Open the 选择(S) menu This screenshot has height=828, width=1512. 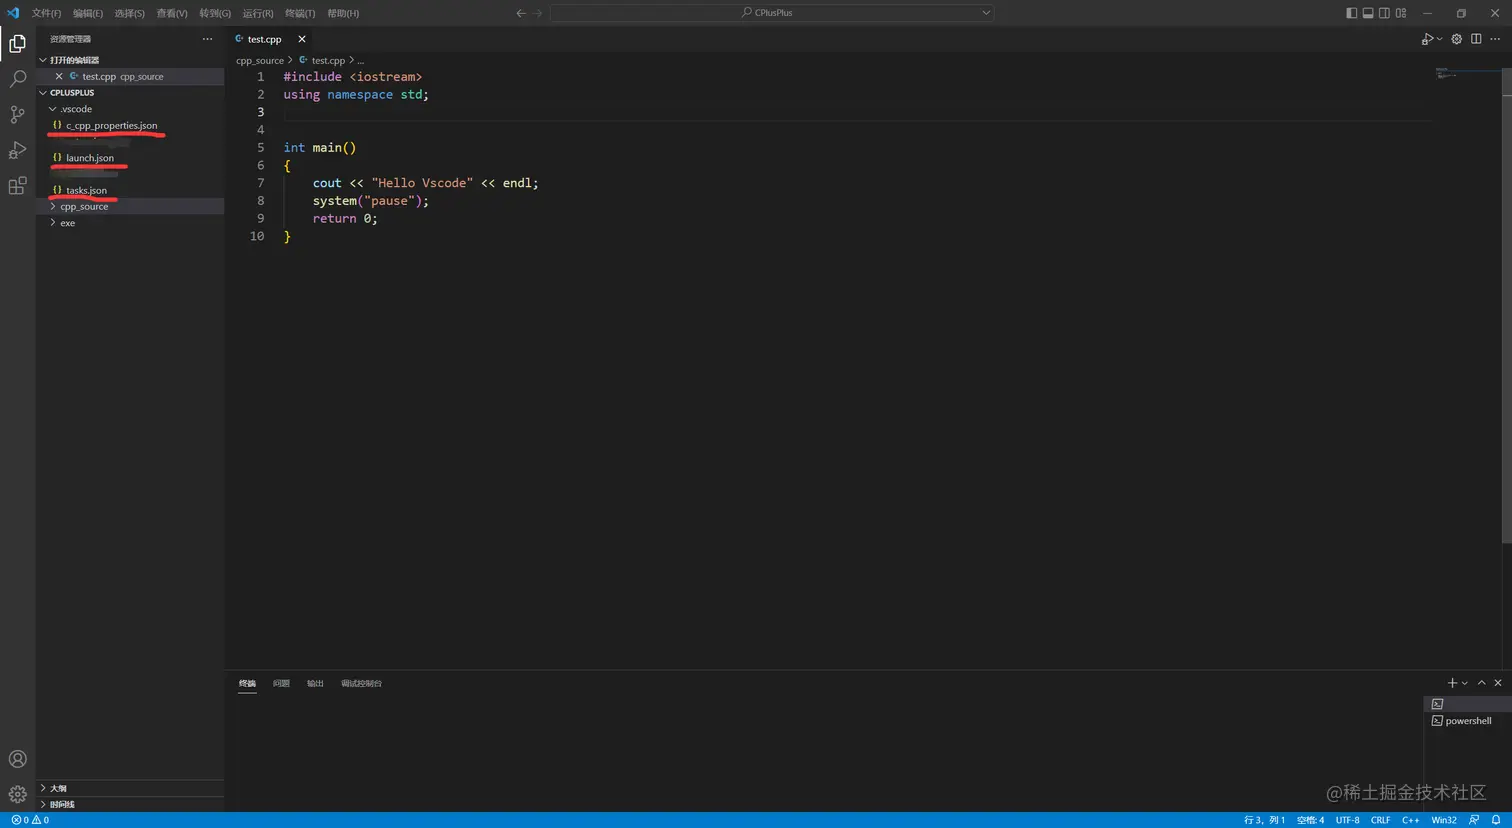(130, 13)
